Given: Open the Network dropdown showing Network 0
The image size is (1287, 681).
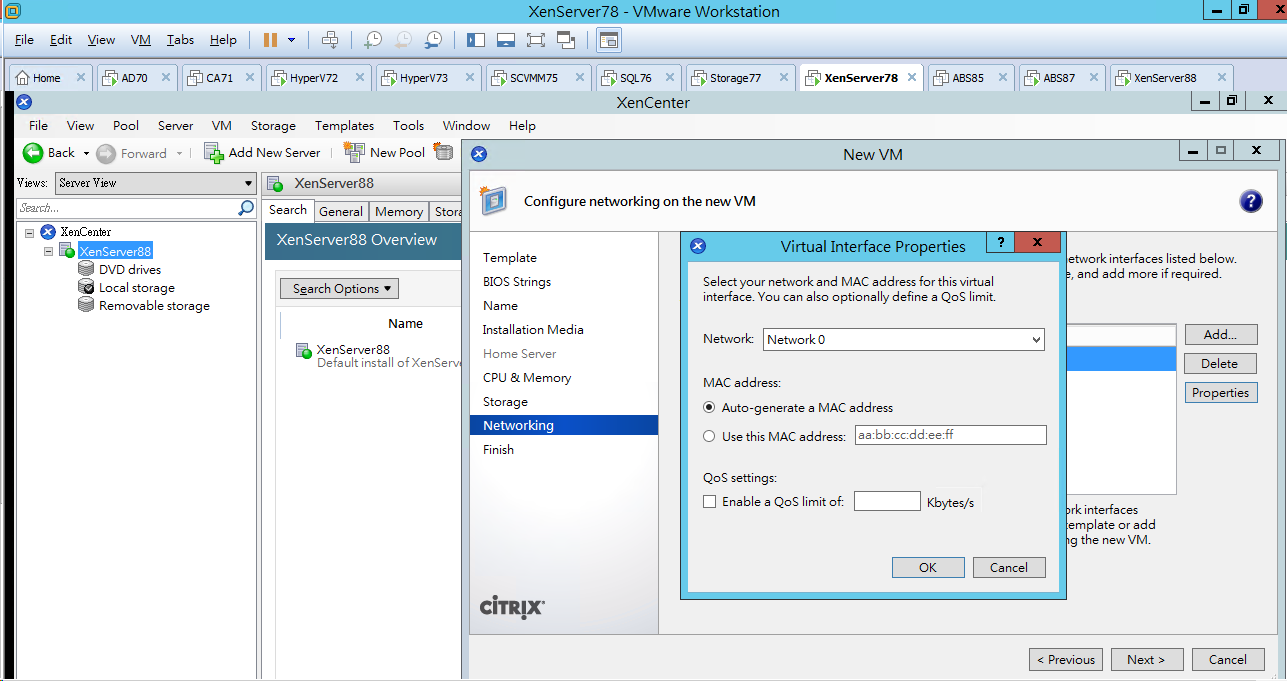Looking at the screenshot, I should click(903, 340).
